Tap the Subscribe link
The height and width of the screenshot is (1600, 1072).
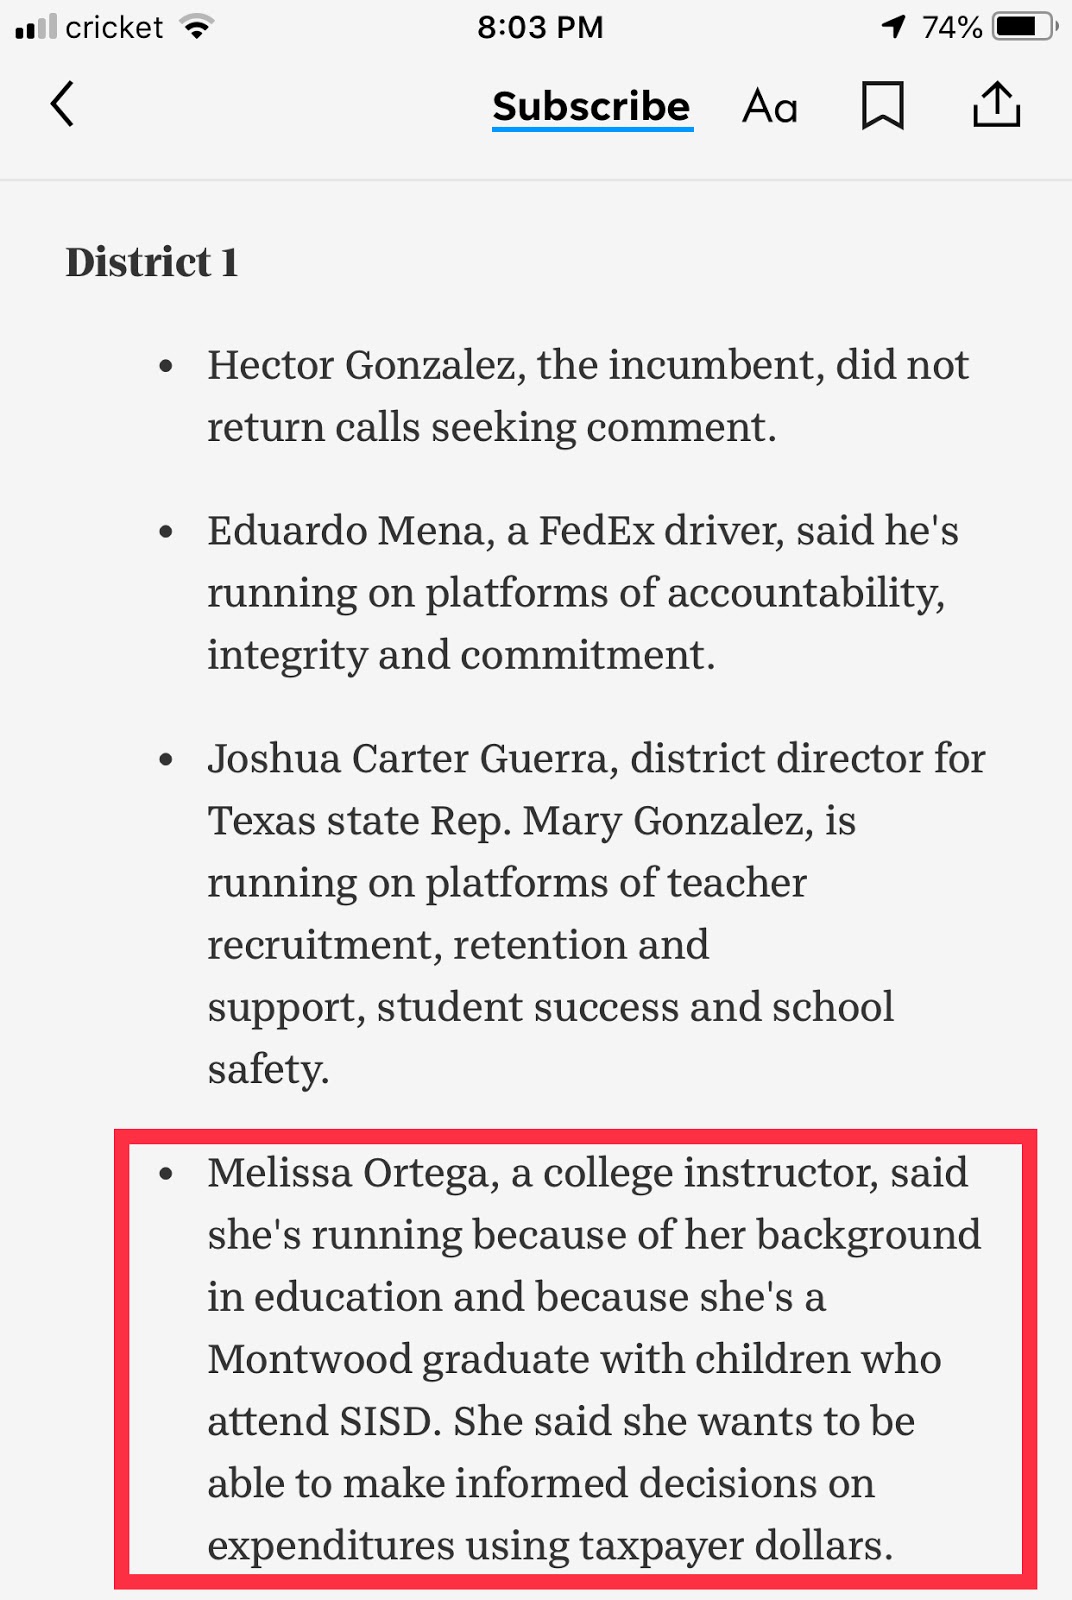coord(591,107)
